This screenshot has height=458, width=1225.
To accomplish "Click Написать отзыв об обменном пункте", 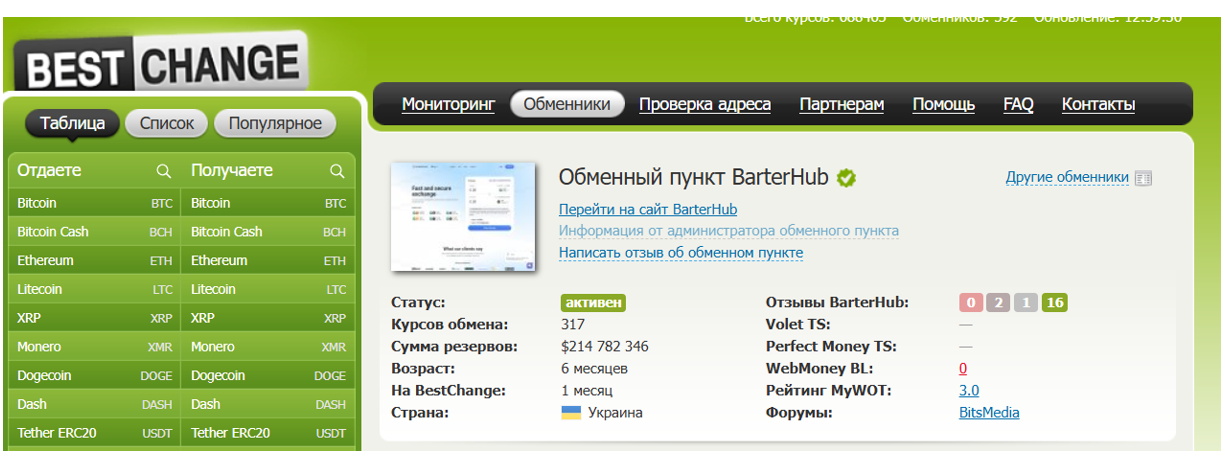I will 681,253.
